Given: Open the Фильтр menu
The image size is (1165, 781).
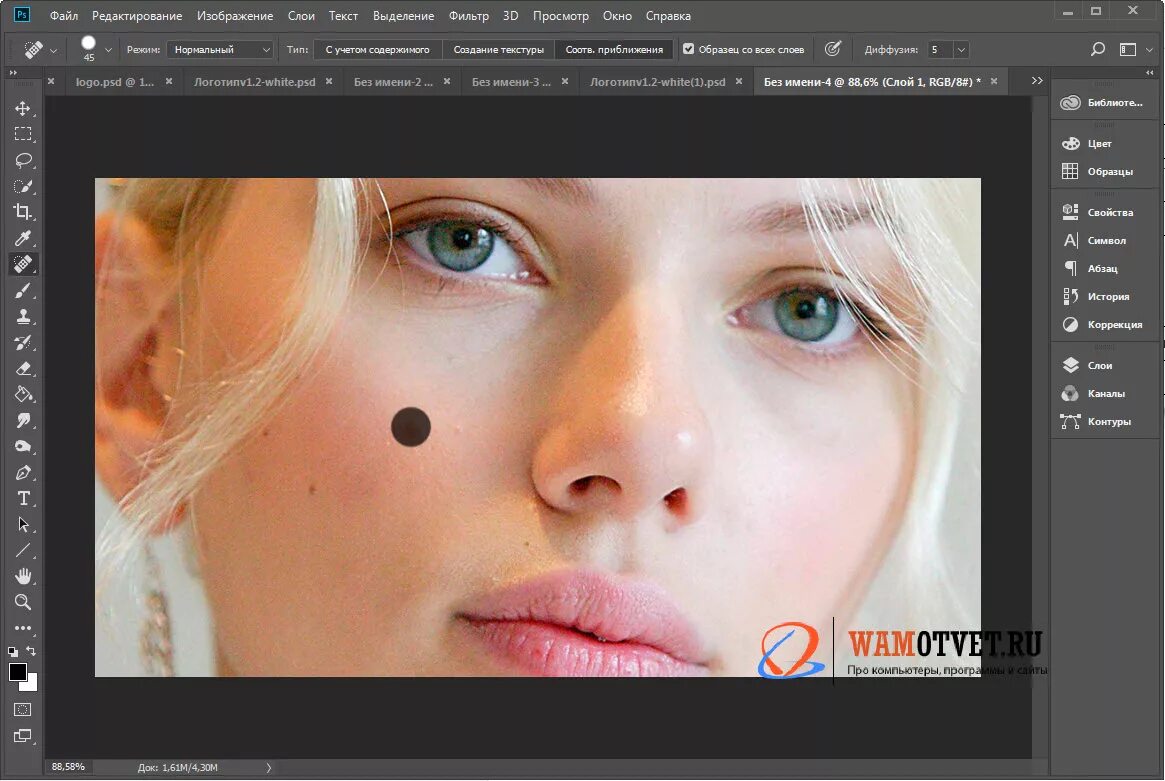Looking at the screenshot, I should [x=469, y=16].
